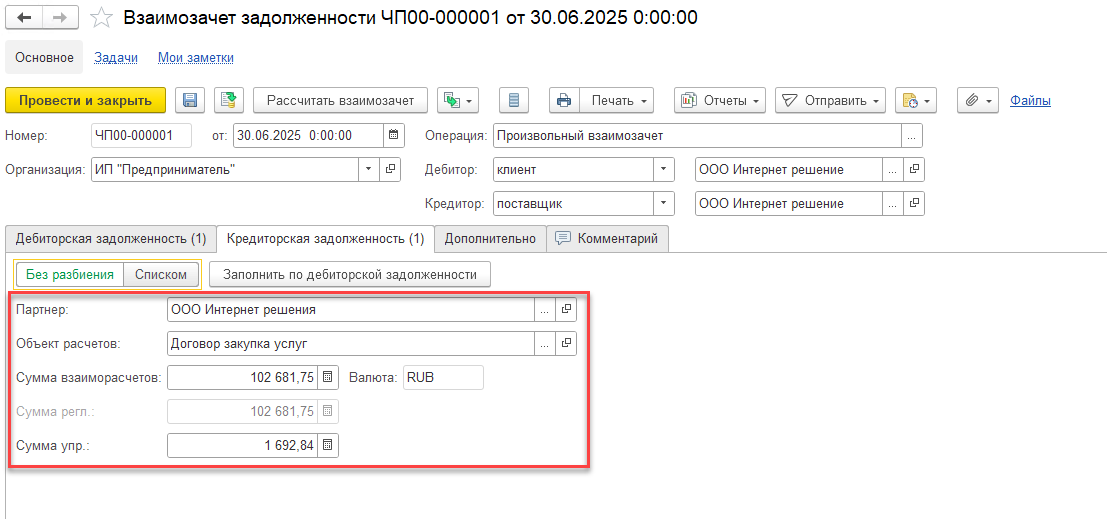Click the Объект расчетов input field
Screen dimensions: 1107x519
coord(351,344)
